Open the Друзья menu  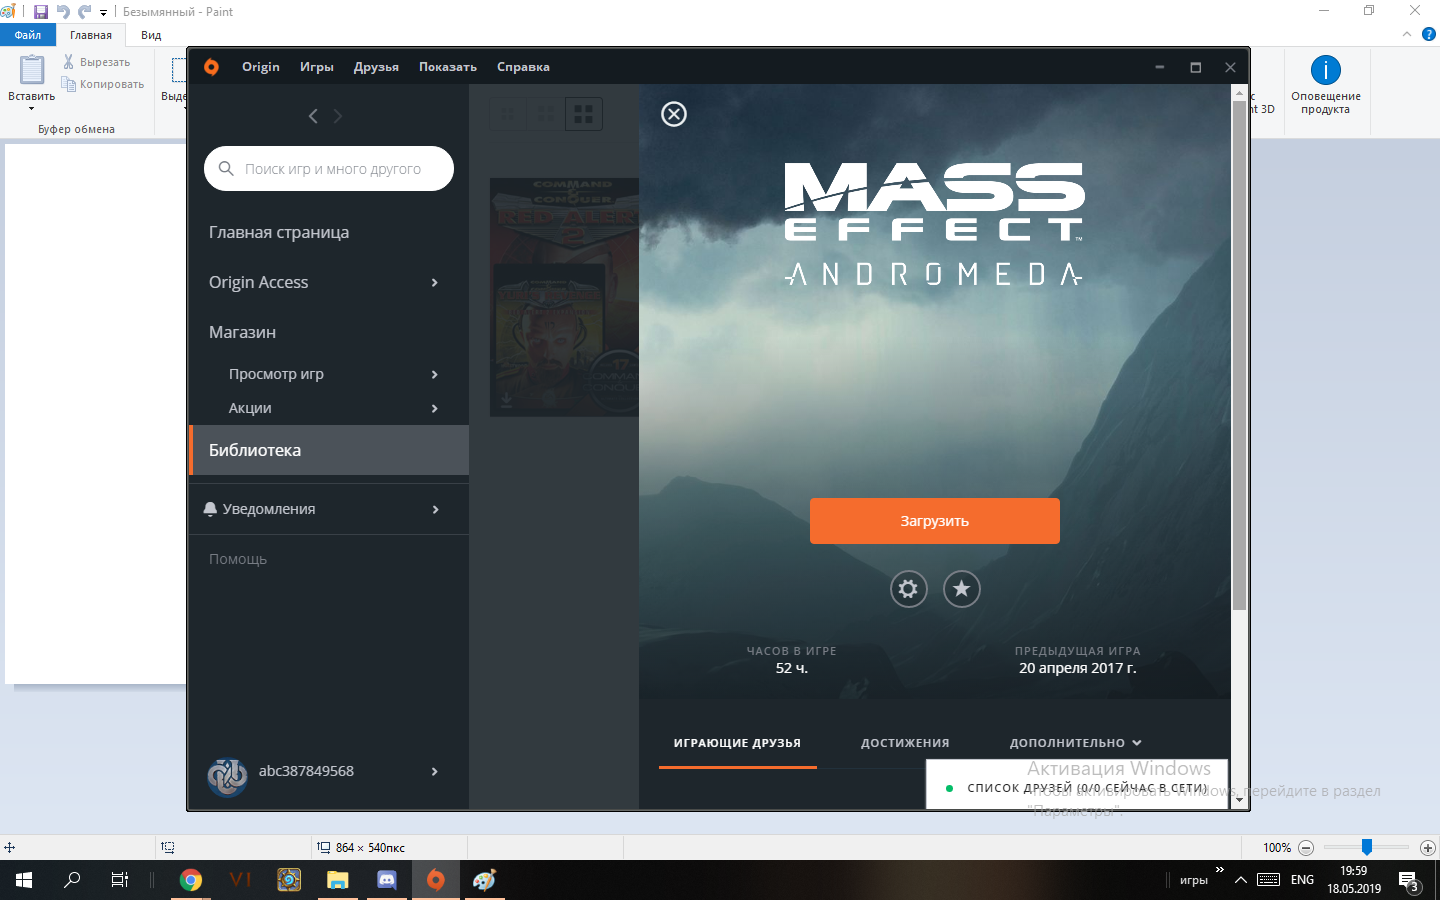point(376,67)
